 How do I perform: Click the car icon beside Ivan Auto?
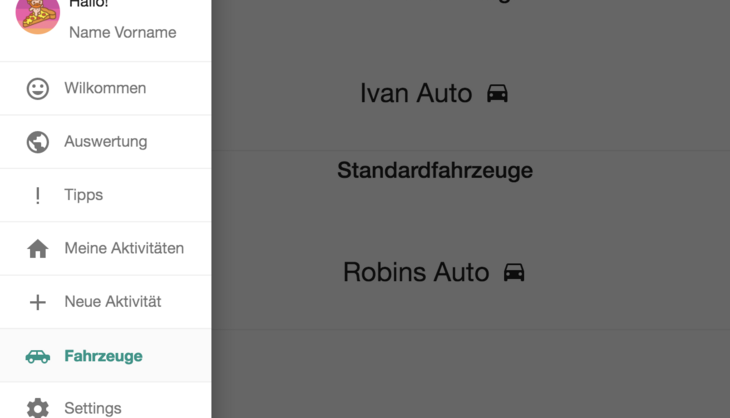point(497,93)
